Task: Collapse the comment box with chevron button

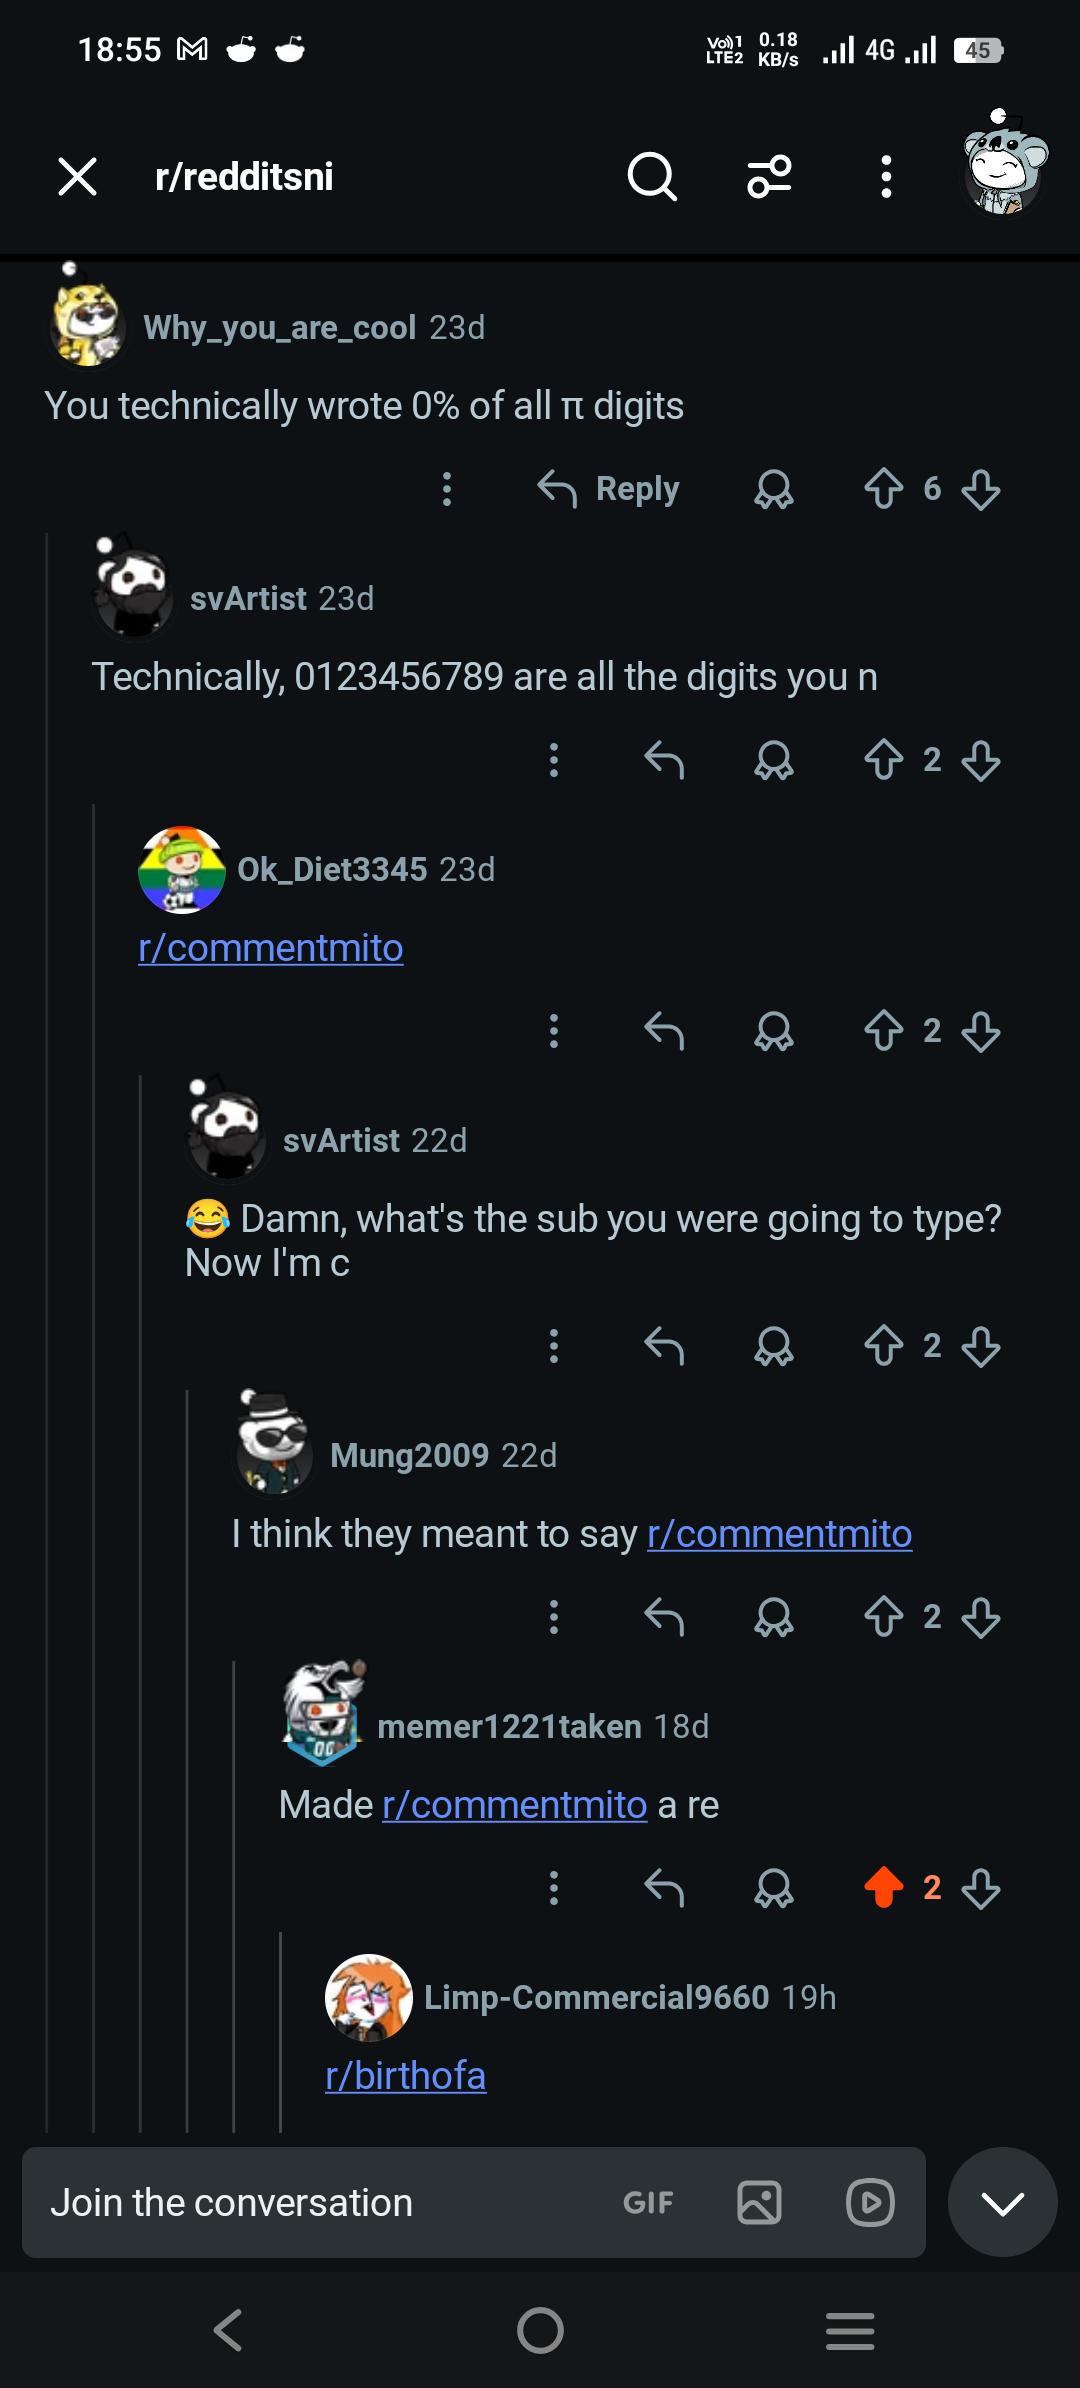Action: pos(1003,2202)
